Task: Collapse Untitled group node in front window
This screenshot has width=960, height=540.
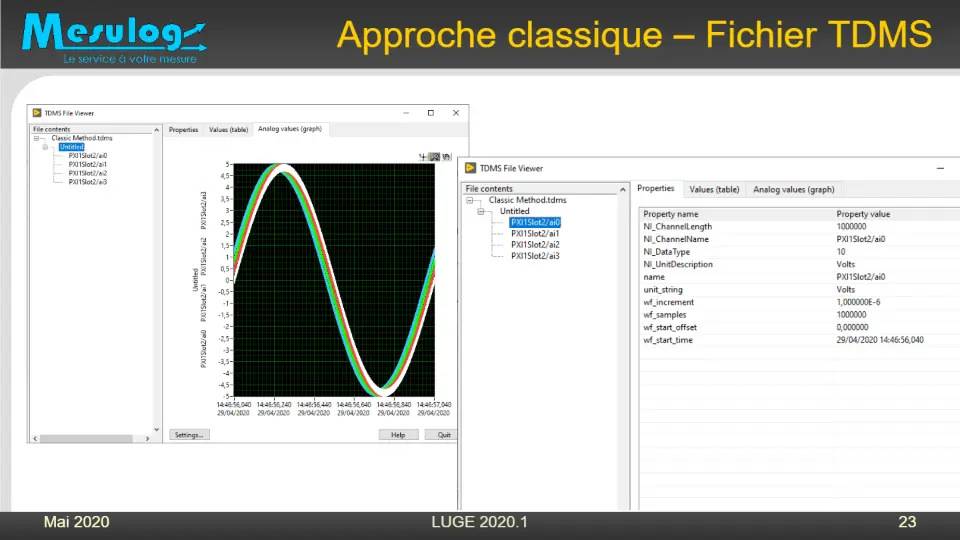Action: click(481, 211)
